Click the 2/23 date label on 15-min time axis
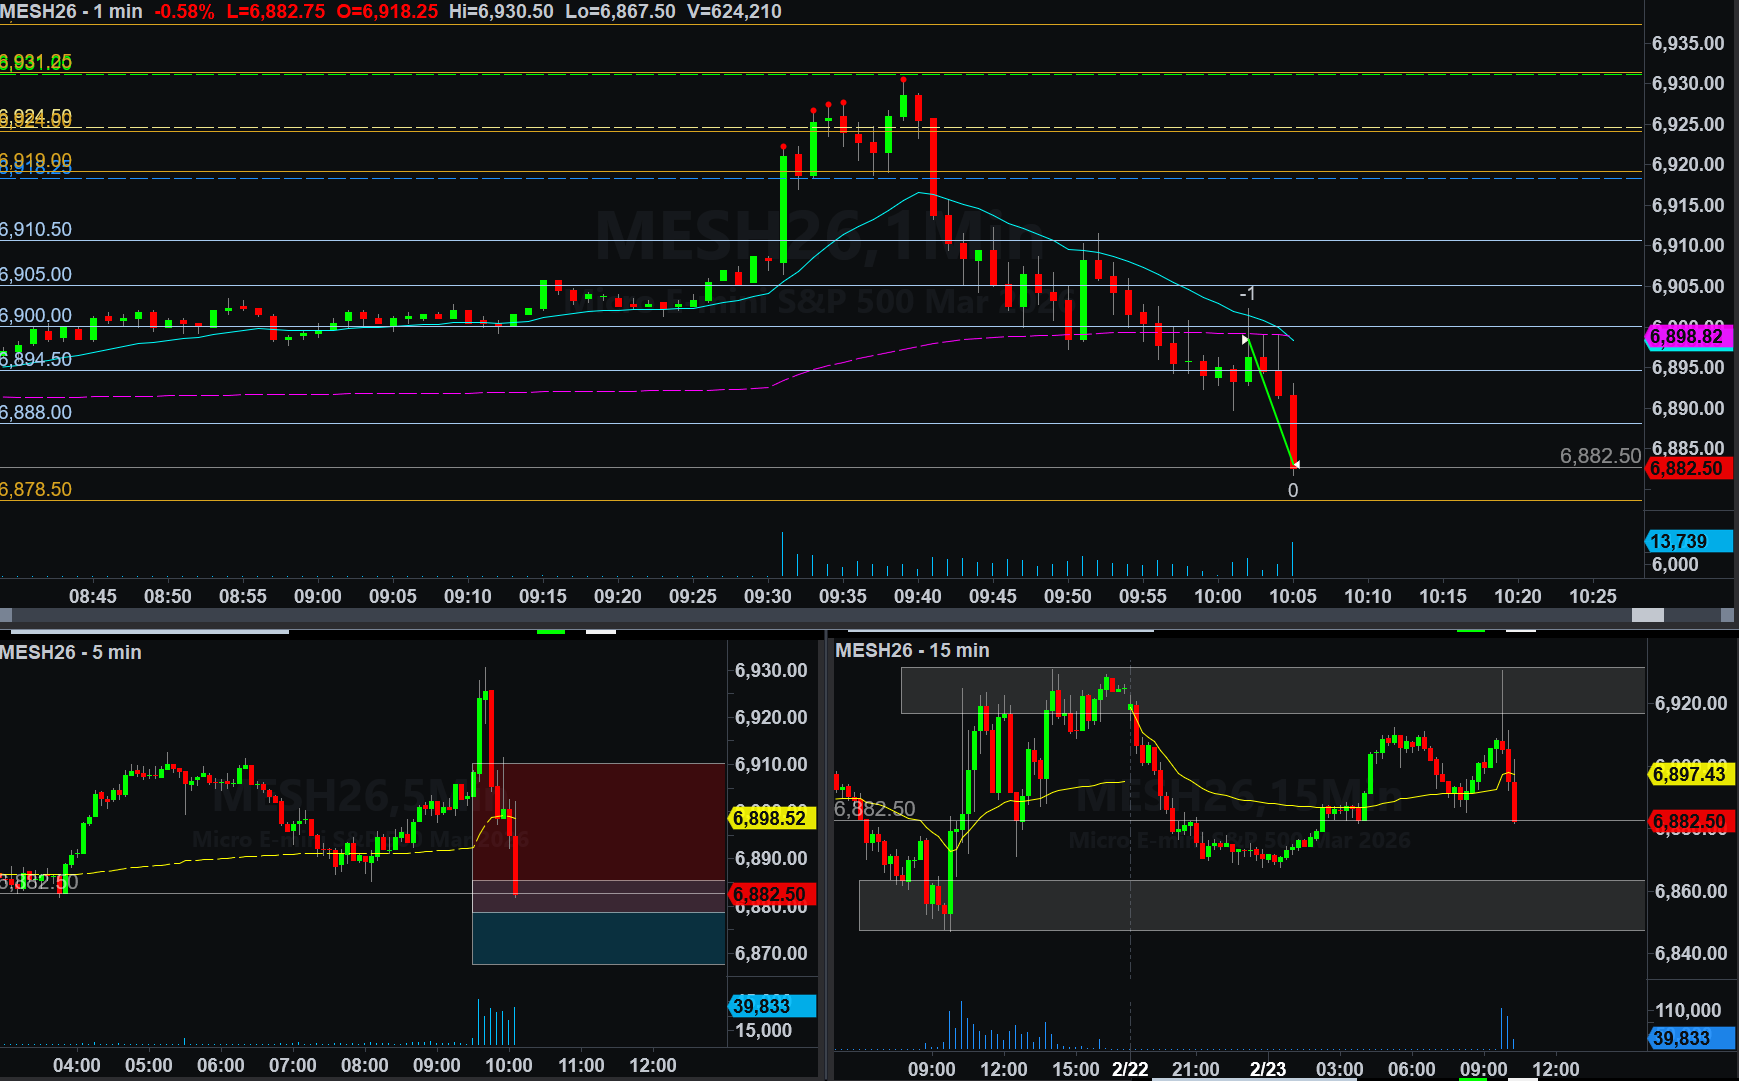Viewport: 1739px width, 1081px height. [x=1267, y=1069]
